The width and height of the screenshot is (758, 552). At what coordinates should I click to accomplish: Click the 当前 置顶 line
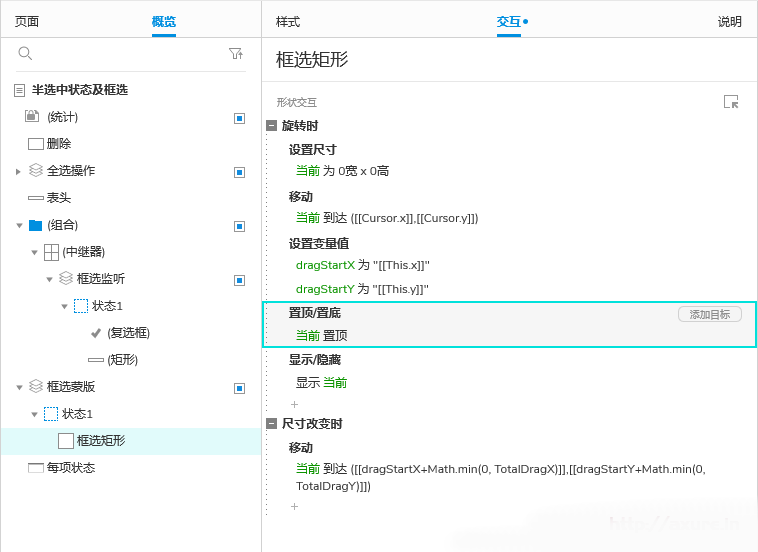(321, 335)
